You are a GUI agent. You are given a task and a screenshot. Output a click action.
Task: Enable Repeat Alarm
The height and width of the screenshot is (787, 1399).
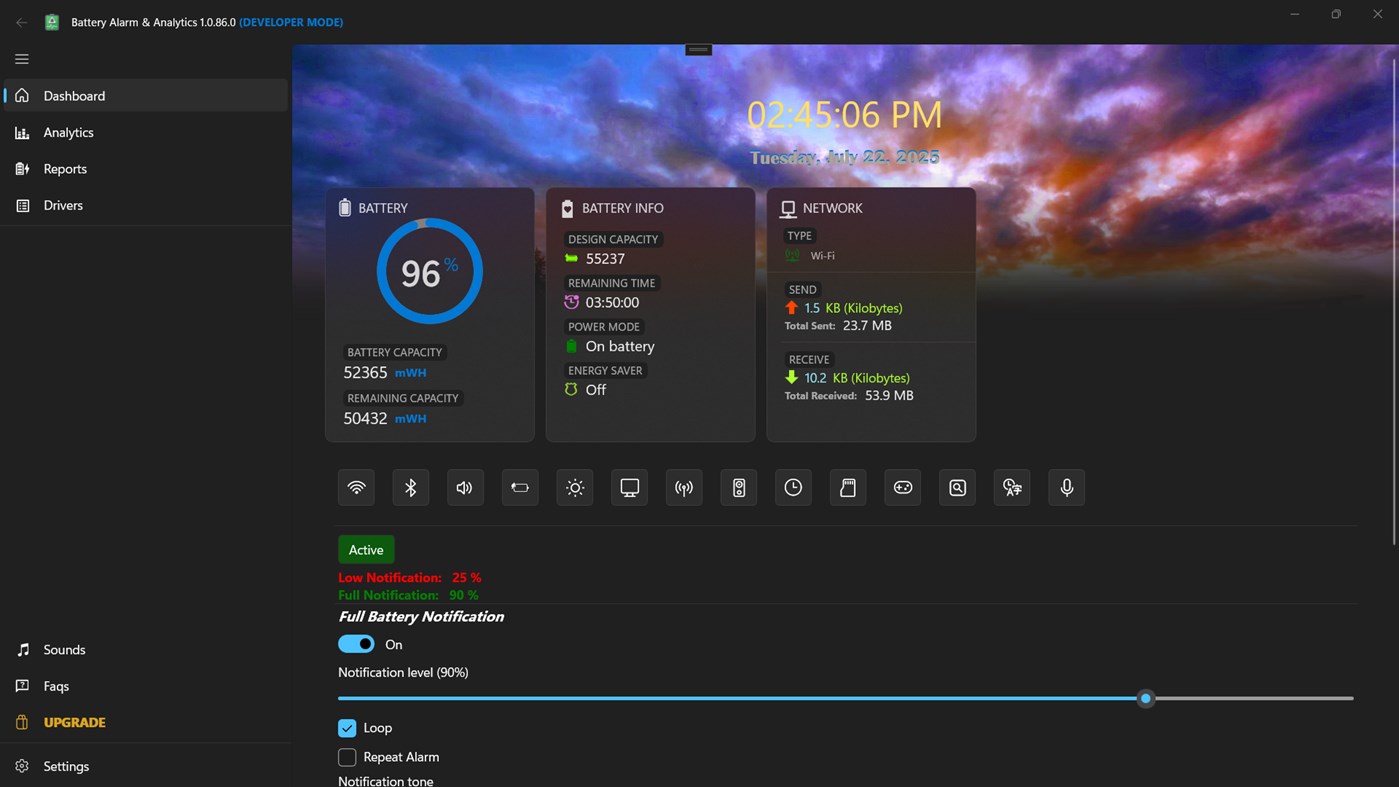[347, 757]
